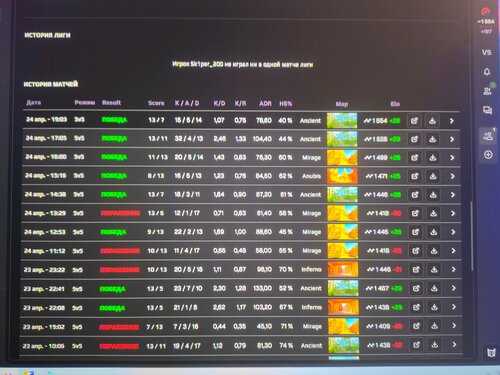Sort by the Score column header
This screenshot has height=375, width=500.
[x=156, y=103]
